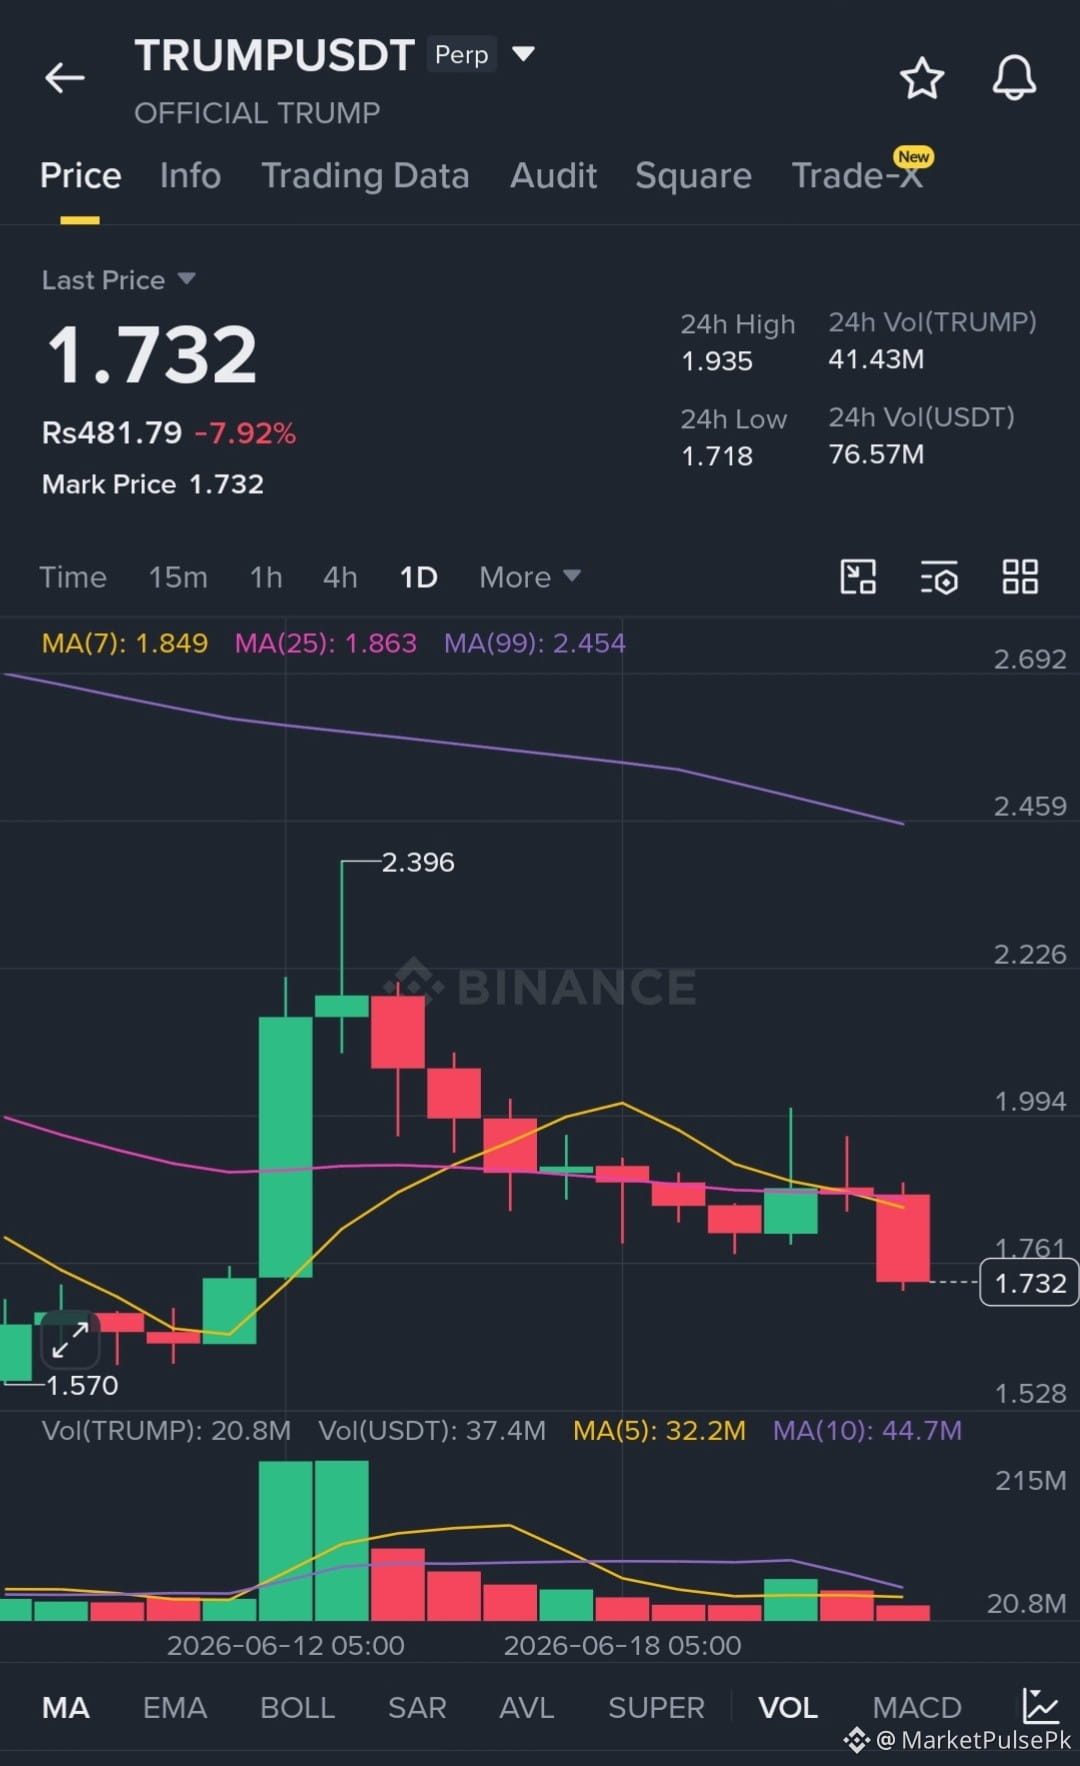This screenshot has height=1766, width=1080.
Task: Add TRUMPUSDT to favorites with star icon
Action: tap(922, 78)
